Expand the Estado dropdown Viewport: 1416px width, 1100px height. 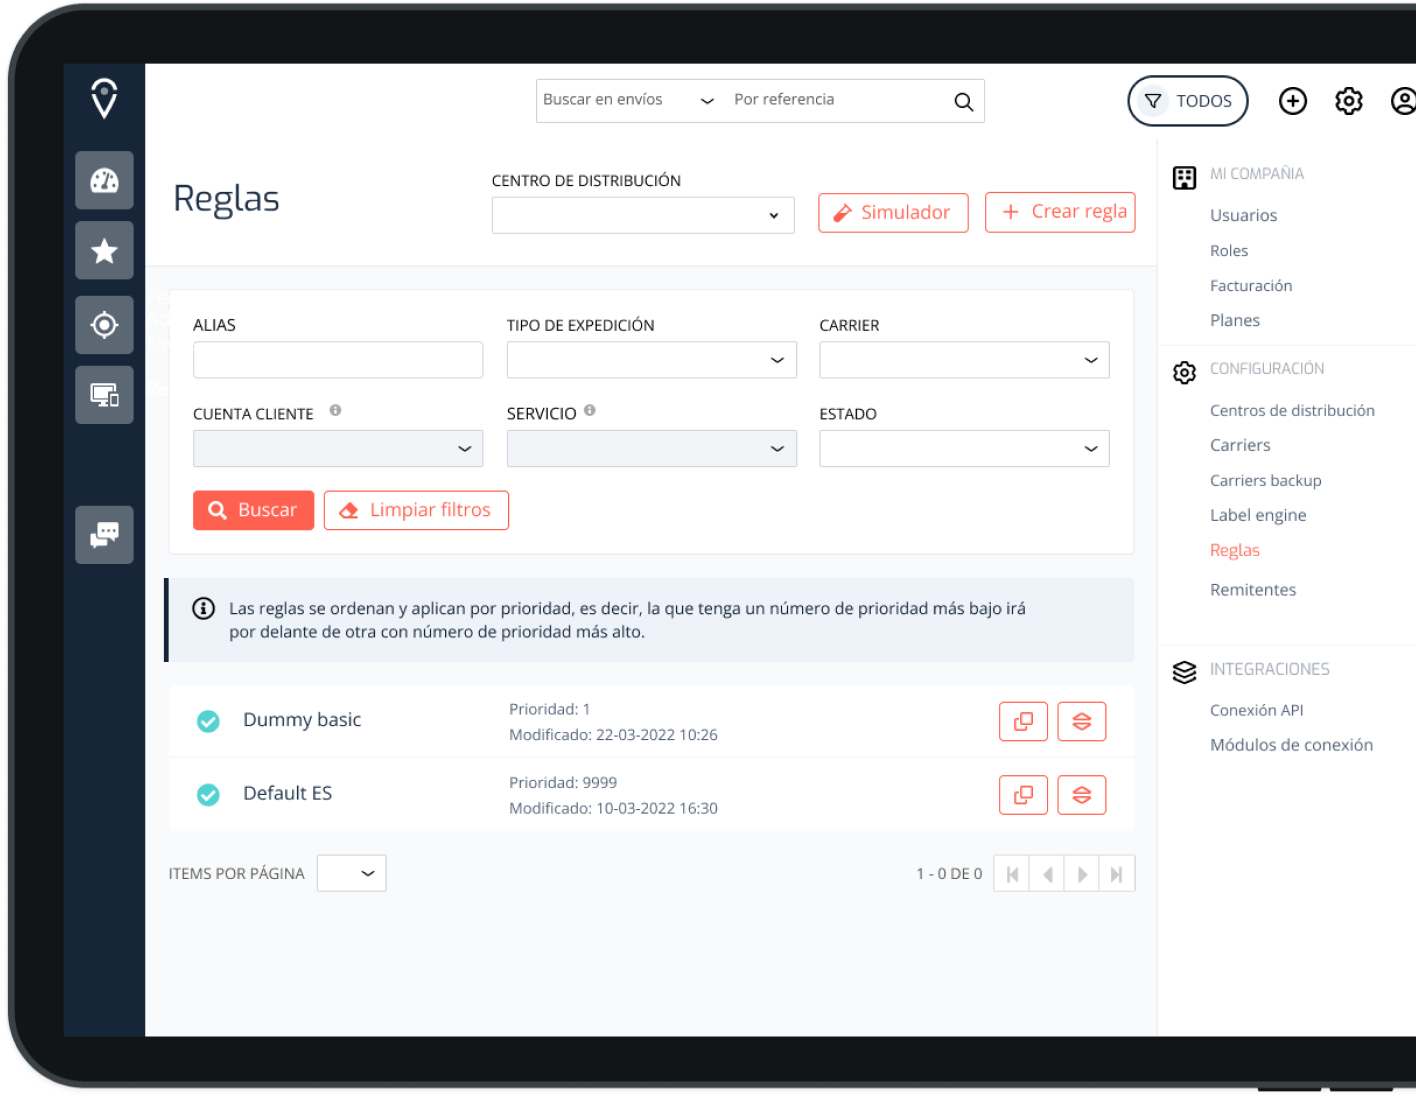pyautogui.click(x=964, y=449)
